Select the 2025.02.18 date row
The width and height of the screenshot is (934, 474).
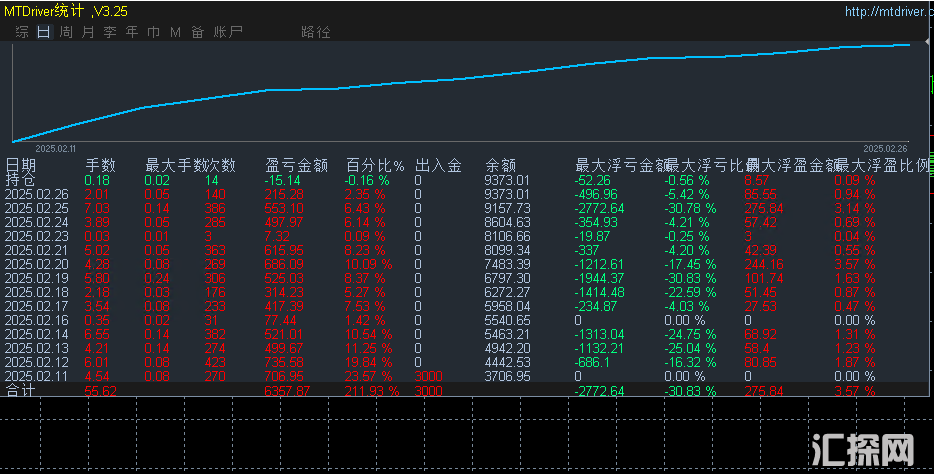pyautogui.click(x=36, y=292)
